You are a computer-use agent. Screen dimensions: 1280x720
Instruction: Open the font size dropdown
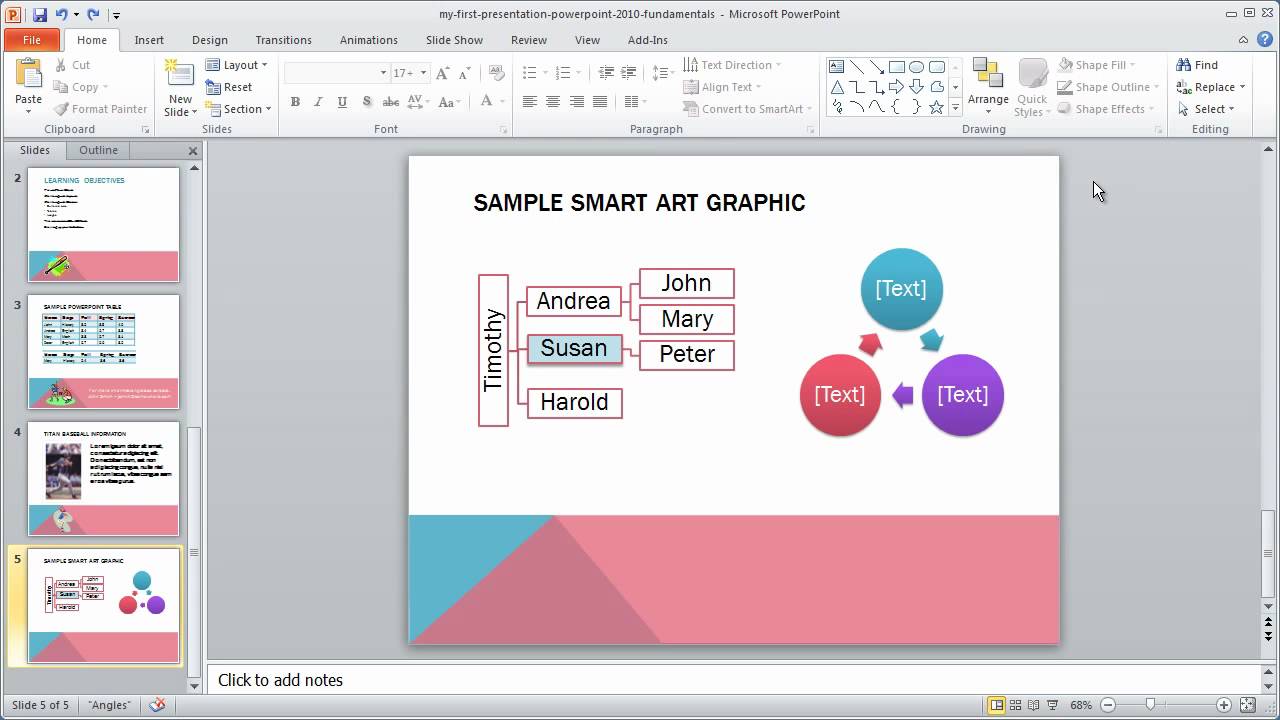point(424,73)
